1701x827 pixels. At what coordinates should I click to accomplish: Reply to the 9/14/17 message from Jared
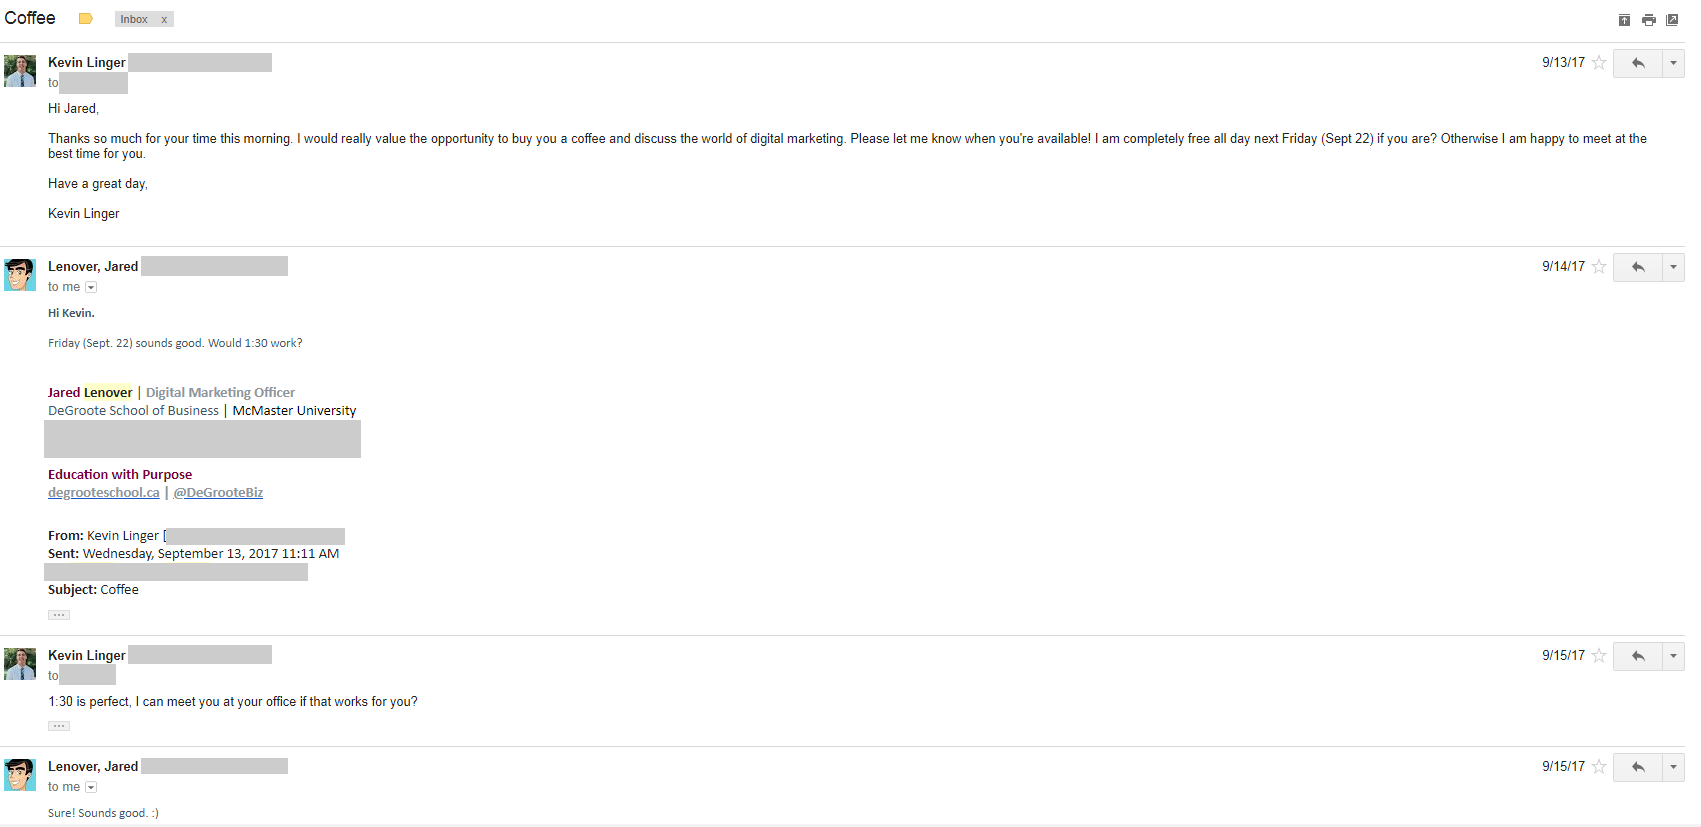(1638, 267)
